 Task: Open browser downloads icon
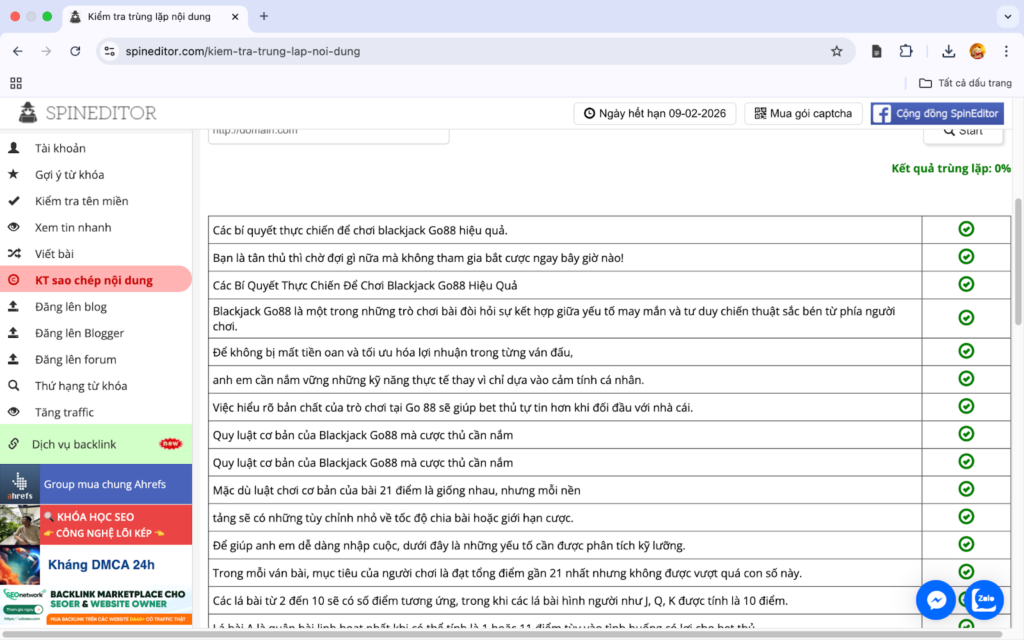pos(948,51)
